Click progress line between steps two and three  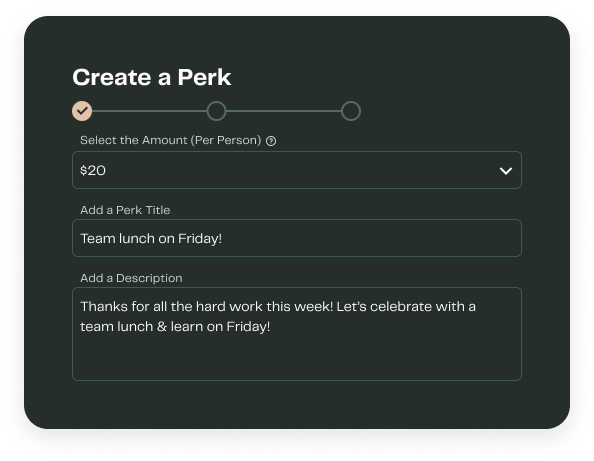coord(283,111)
